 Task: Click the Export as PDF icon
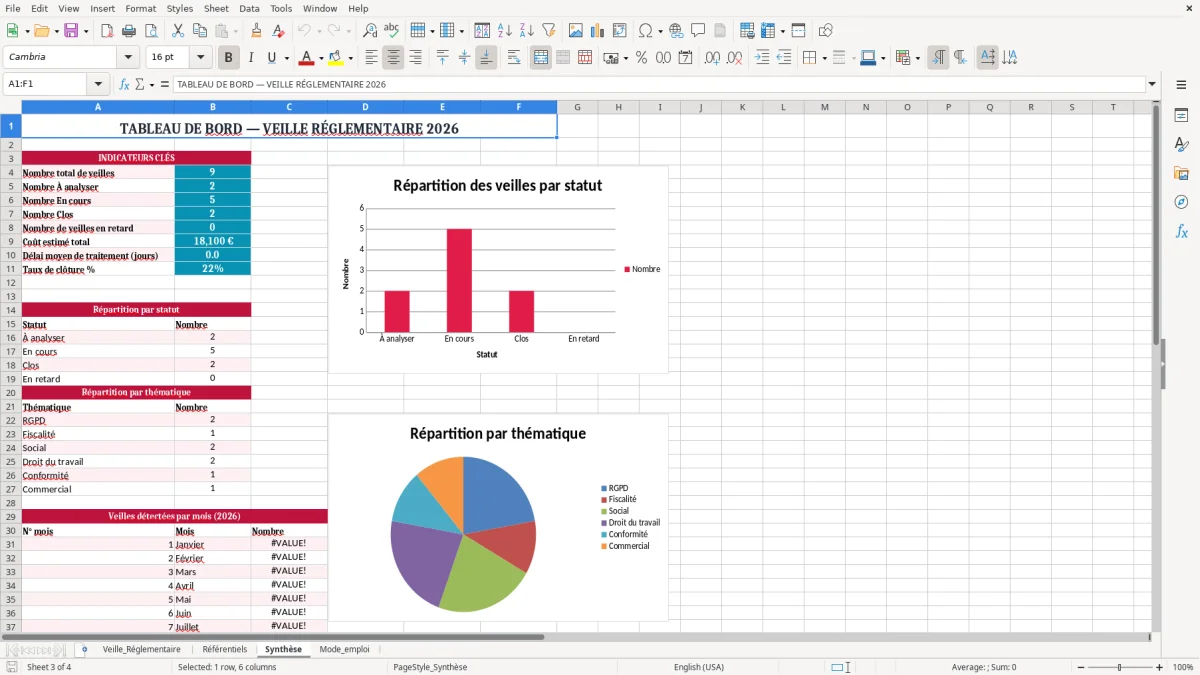coord(107,31)
